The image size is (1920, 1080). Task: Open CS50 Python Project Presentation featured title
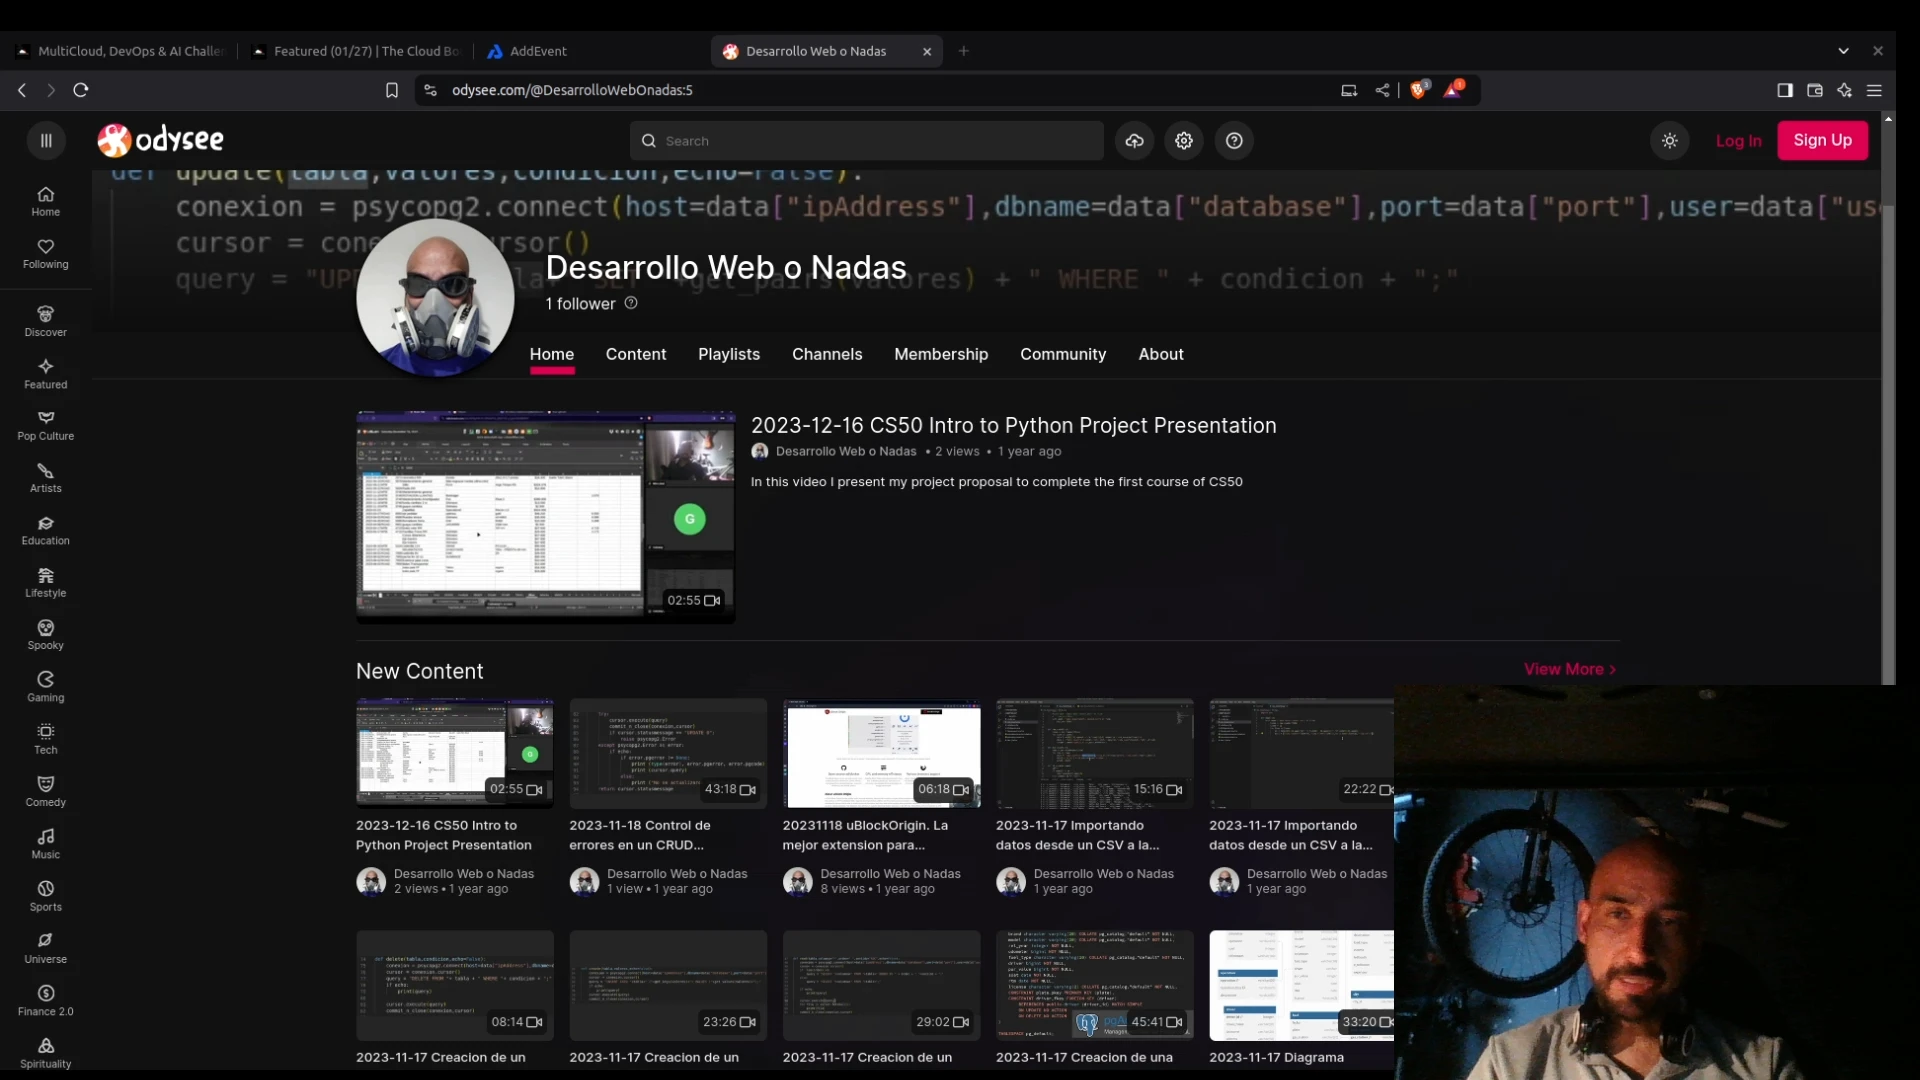pyautogui.click(x=1013, y=425)
